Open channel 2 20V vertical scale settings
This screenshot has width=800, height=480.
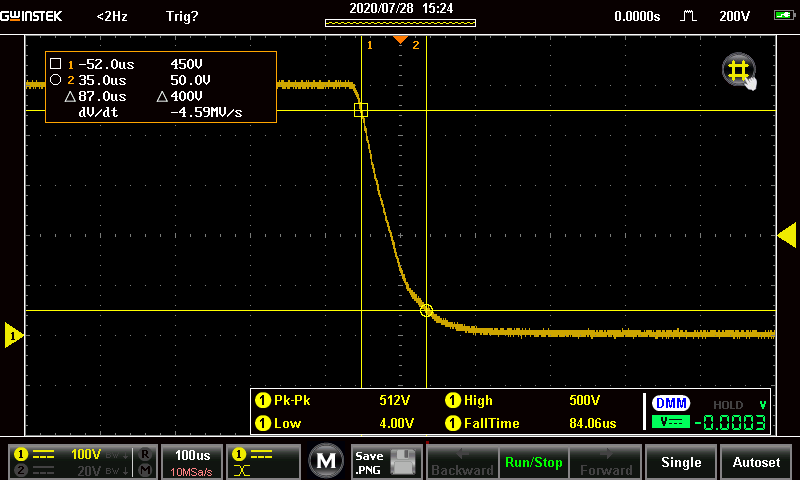pyautogui.click(x=72, y=470)
